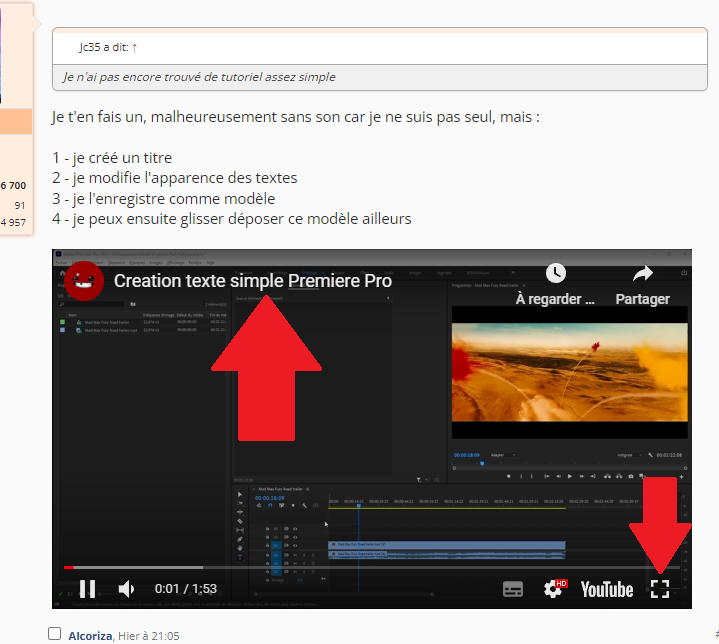The width and height of the screenshot is (719, 644).
Task: Click the '4 957' value in user sidebar
Action: 13,222
